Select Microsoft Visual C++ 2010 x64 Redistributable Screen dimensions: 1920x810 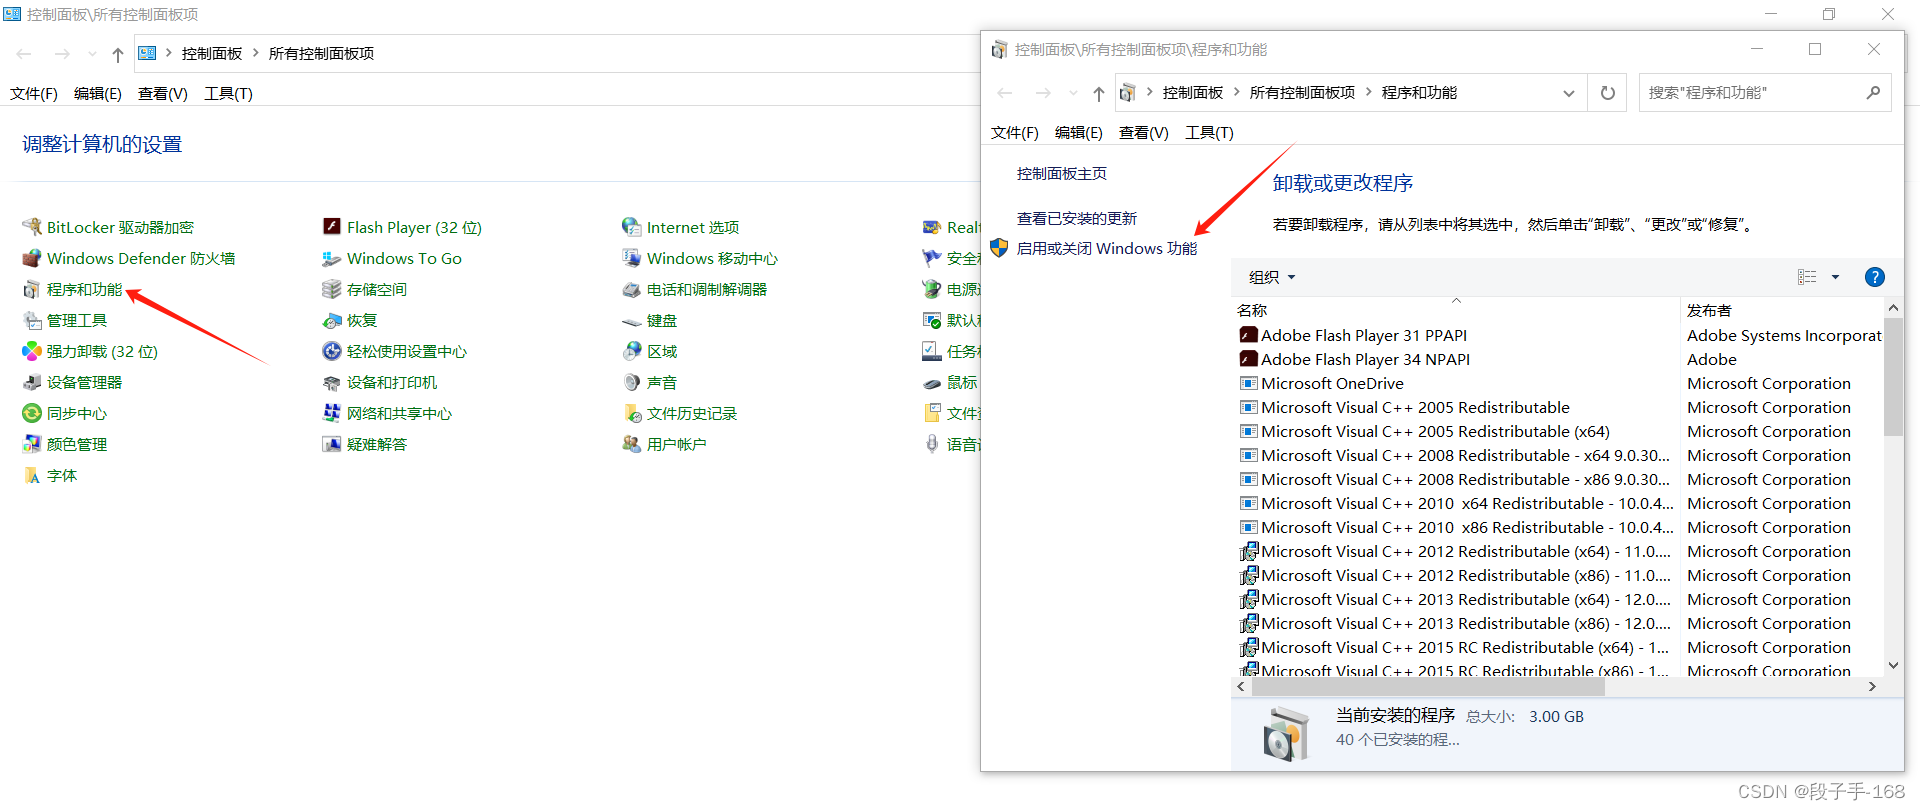[1456, 504]
